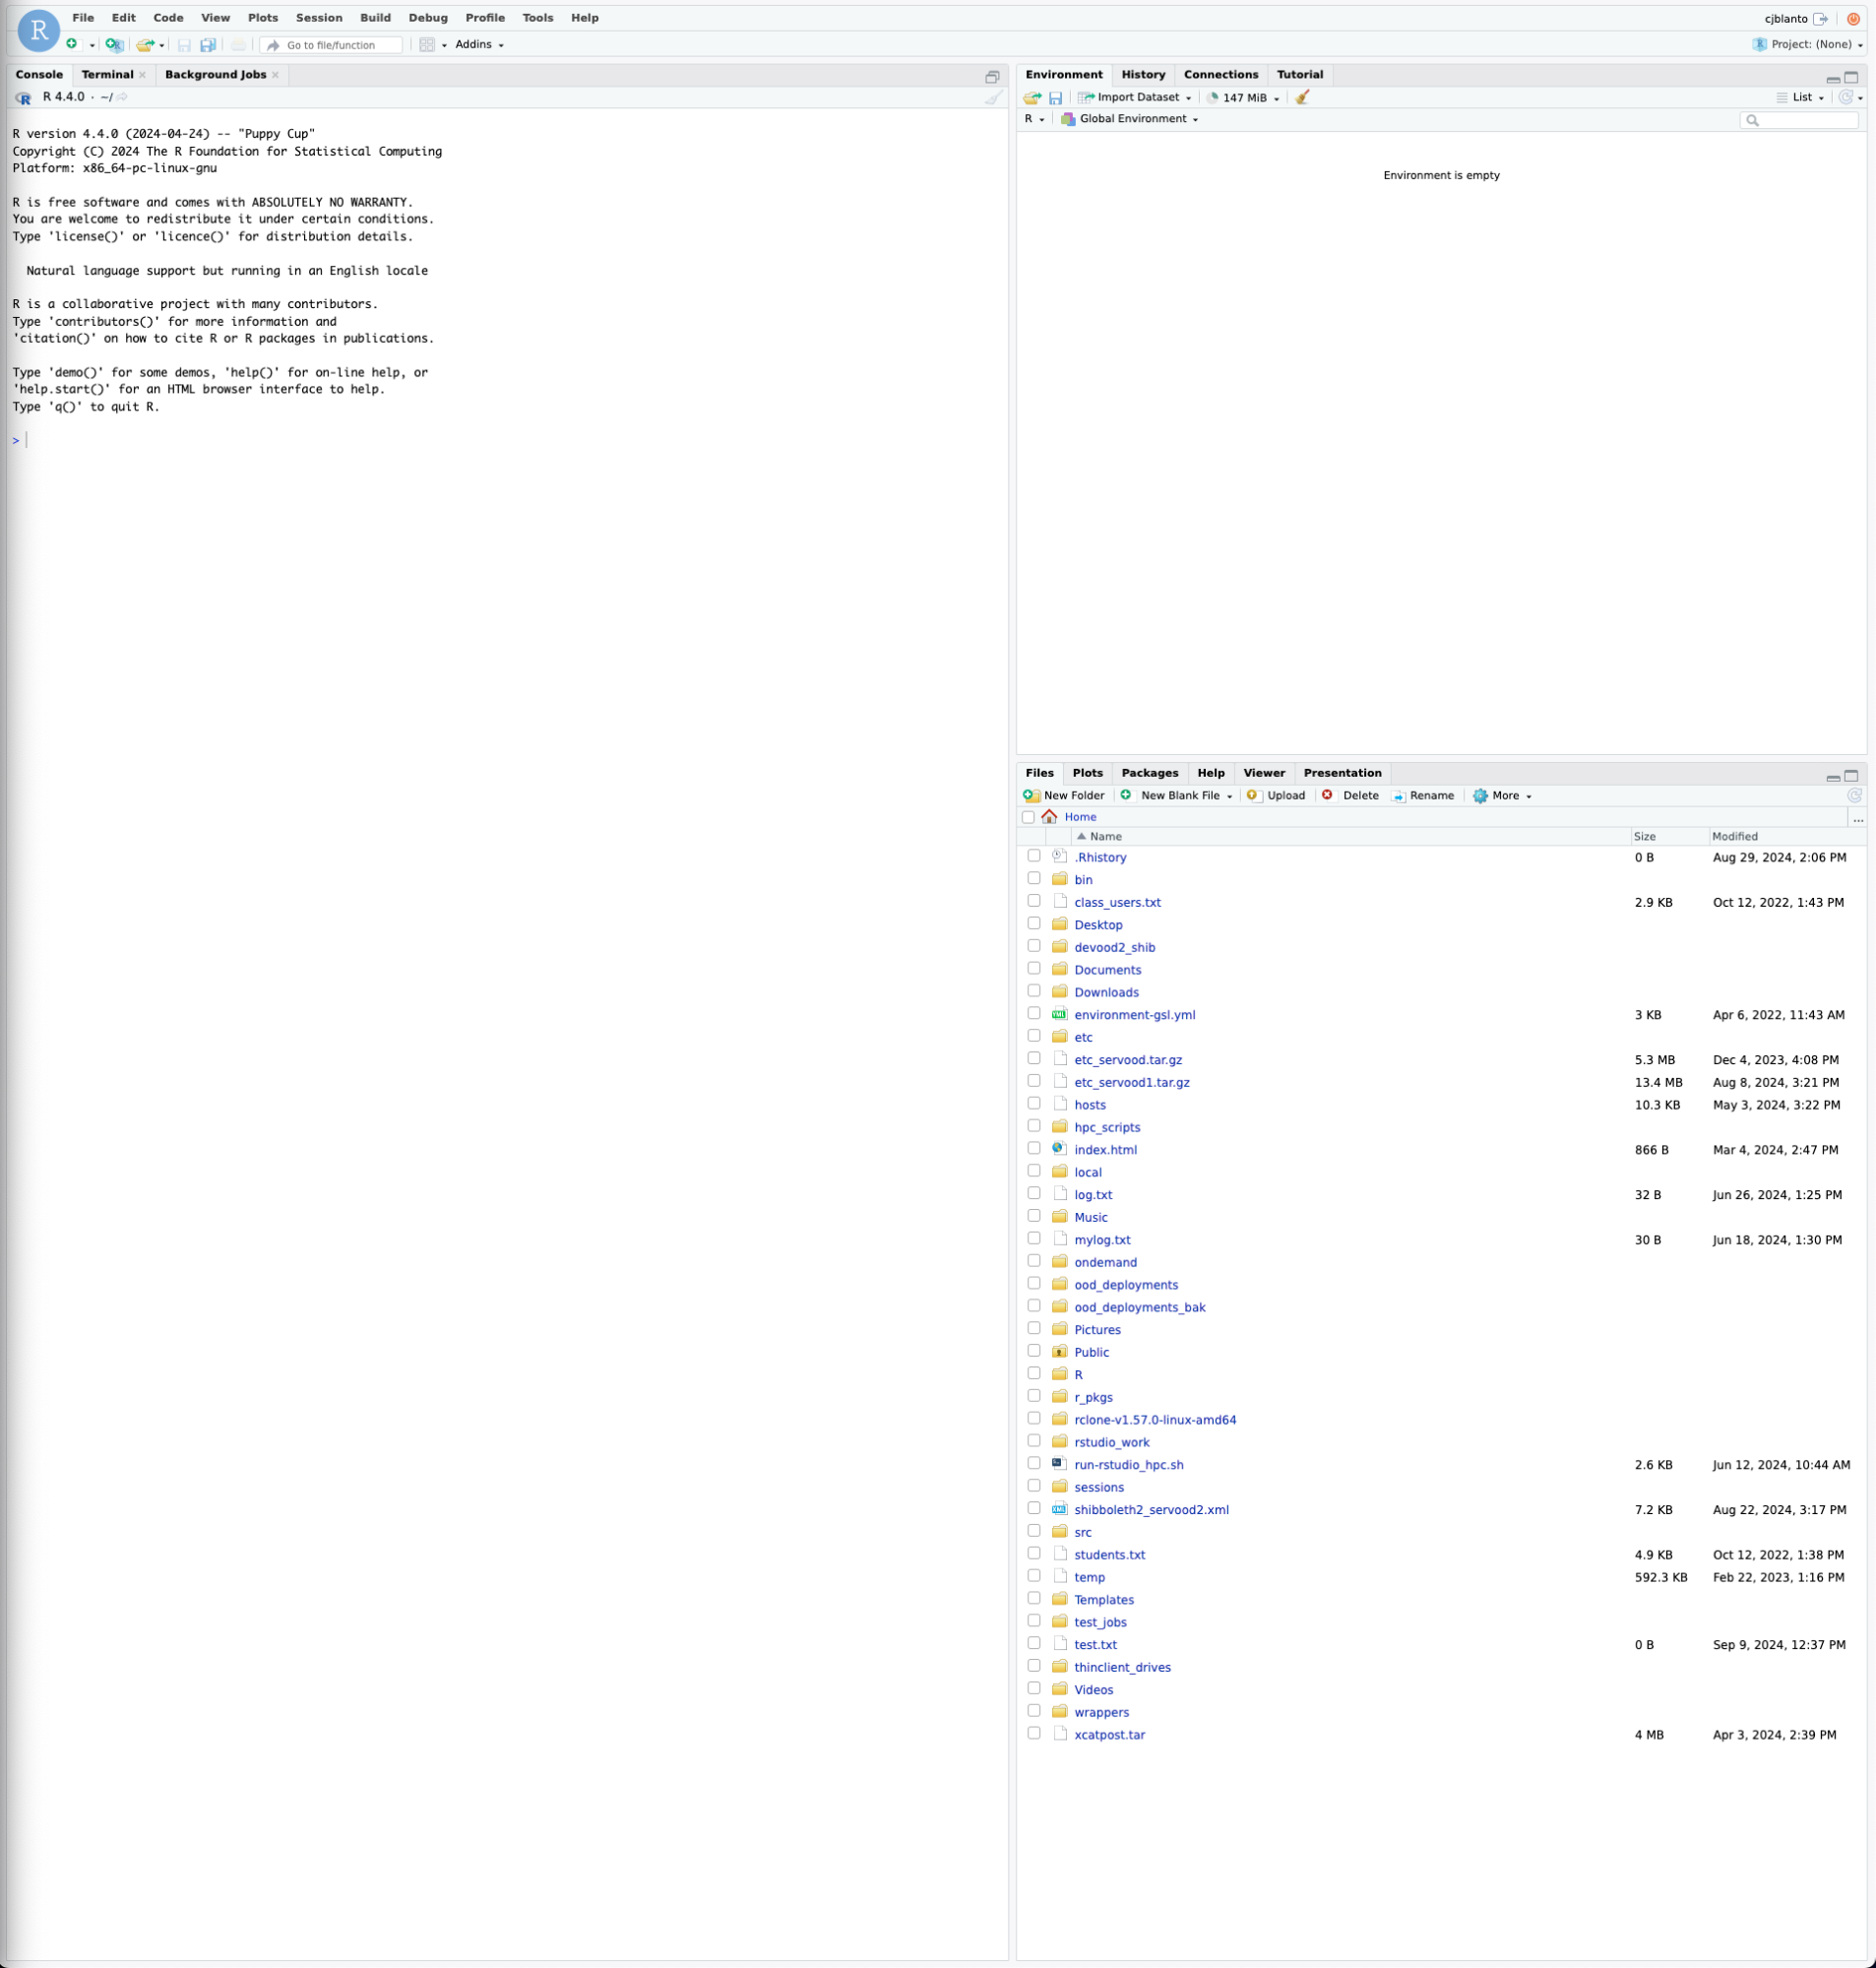Open the Project: (None) dropdown
Viewport: 1876px width, 1968px height.
tap(1809, 44)
